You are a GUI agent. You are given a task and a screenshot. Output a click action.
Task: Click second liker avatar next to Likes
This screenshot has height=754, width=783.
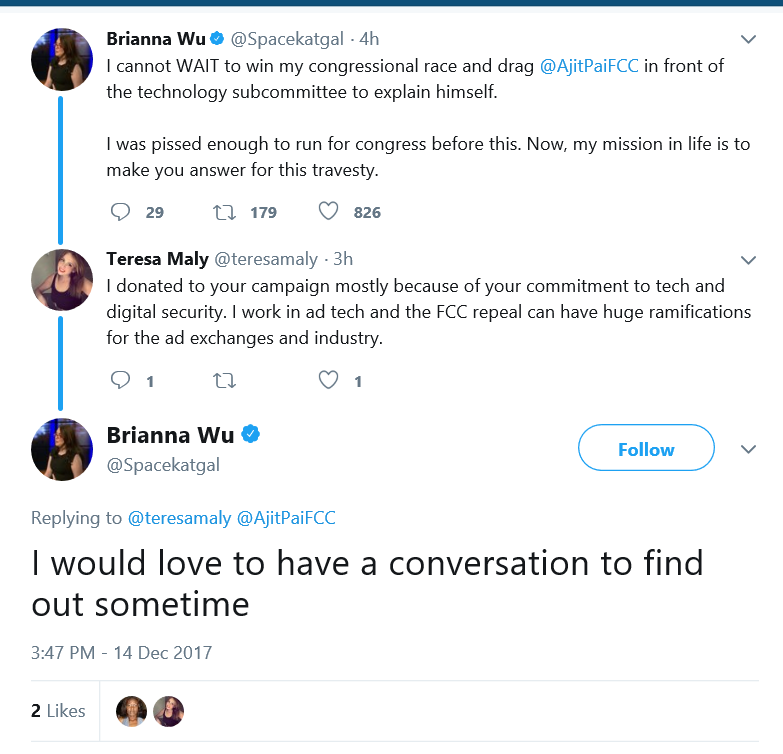pyautogui.click(x=168, y=711)
